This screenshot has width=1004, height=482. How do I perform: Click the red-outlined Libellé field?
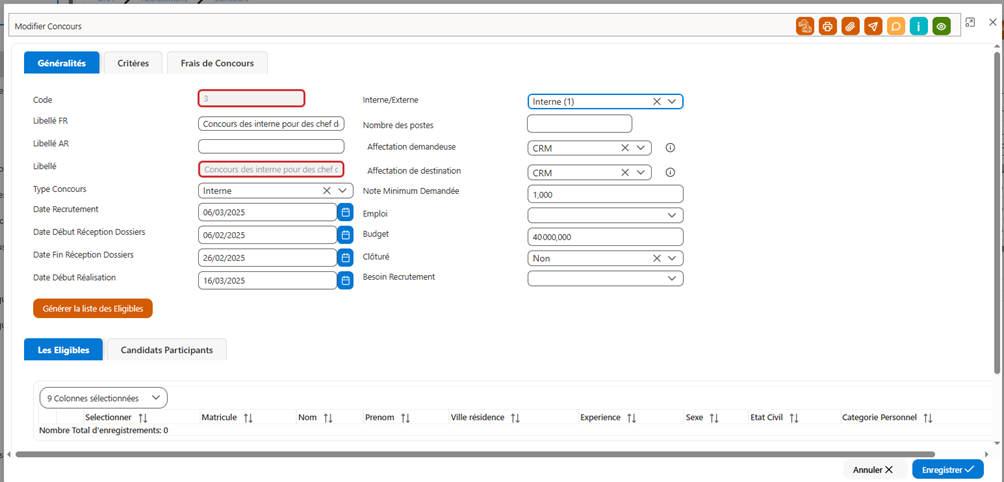click(271, 169)
